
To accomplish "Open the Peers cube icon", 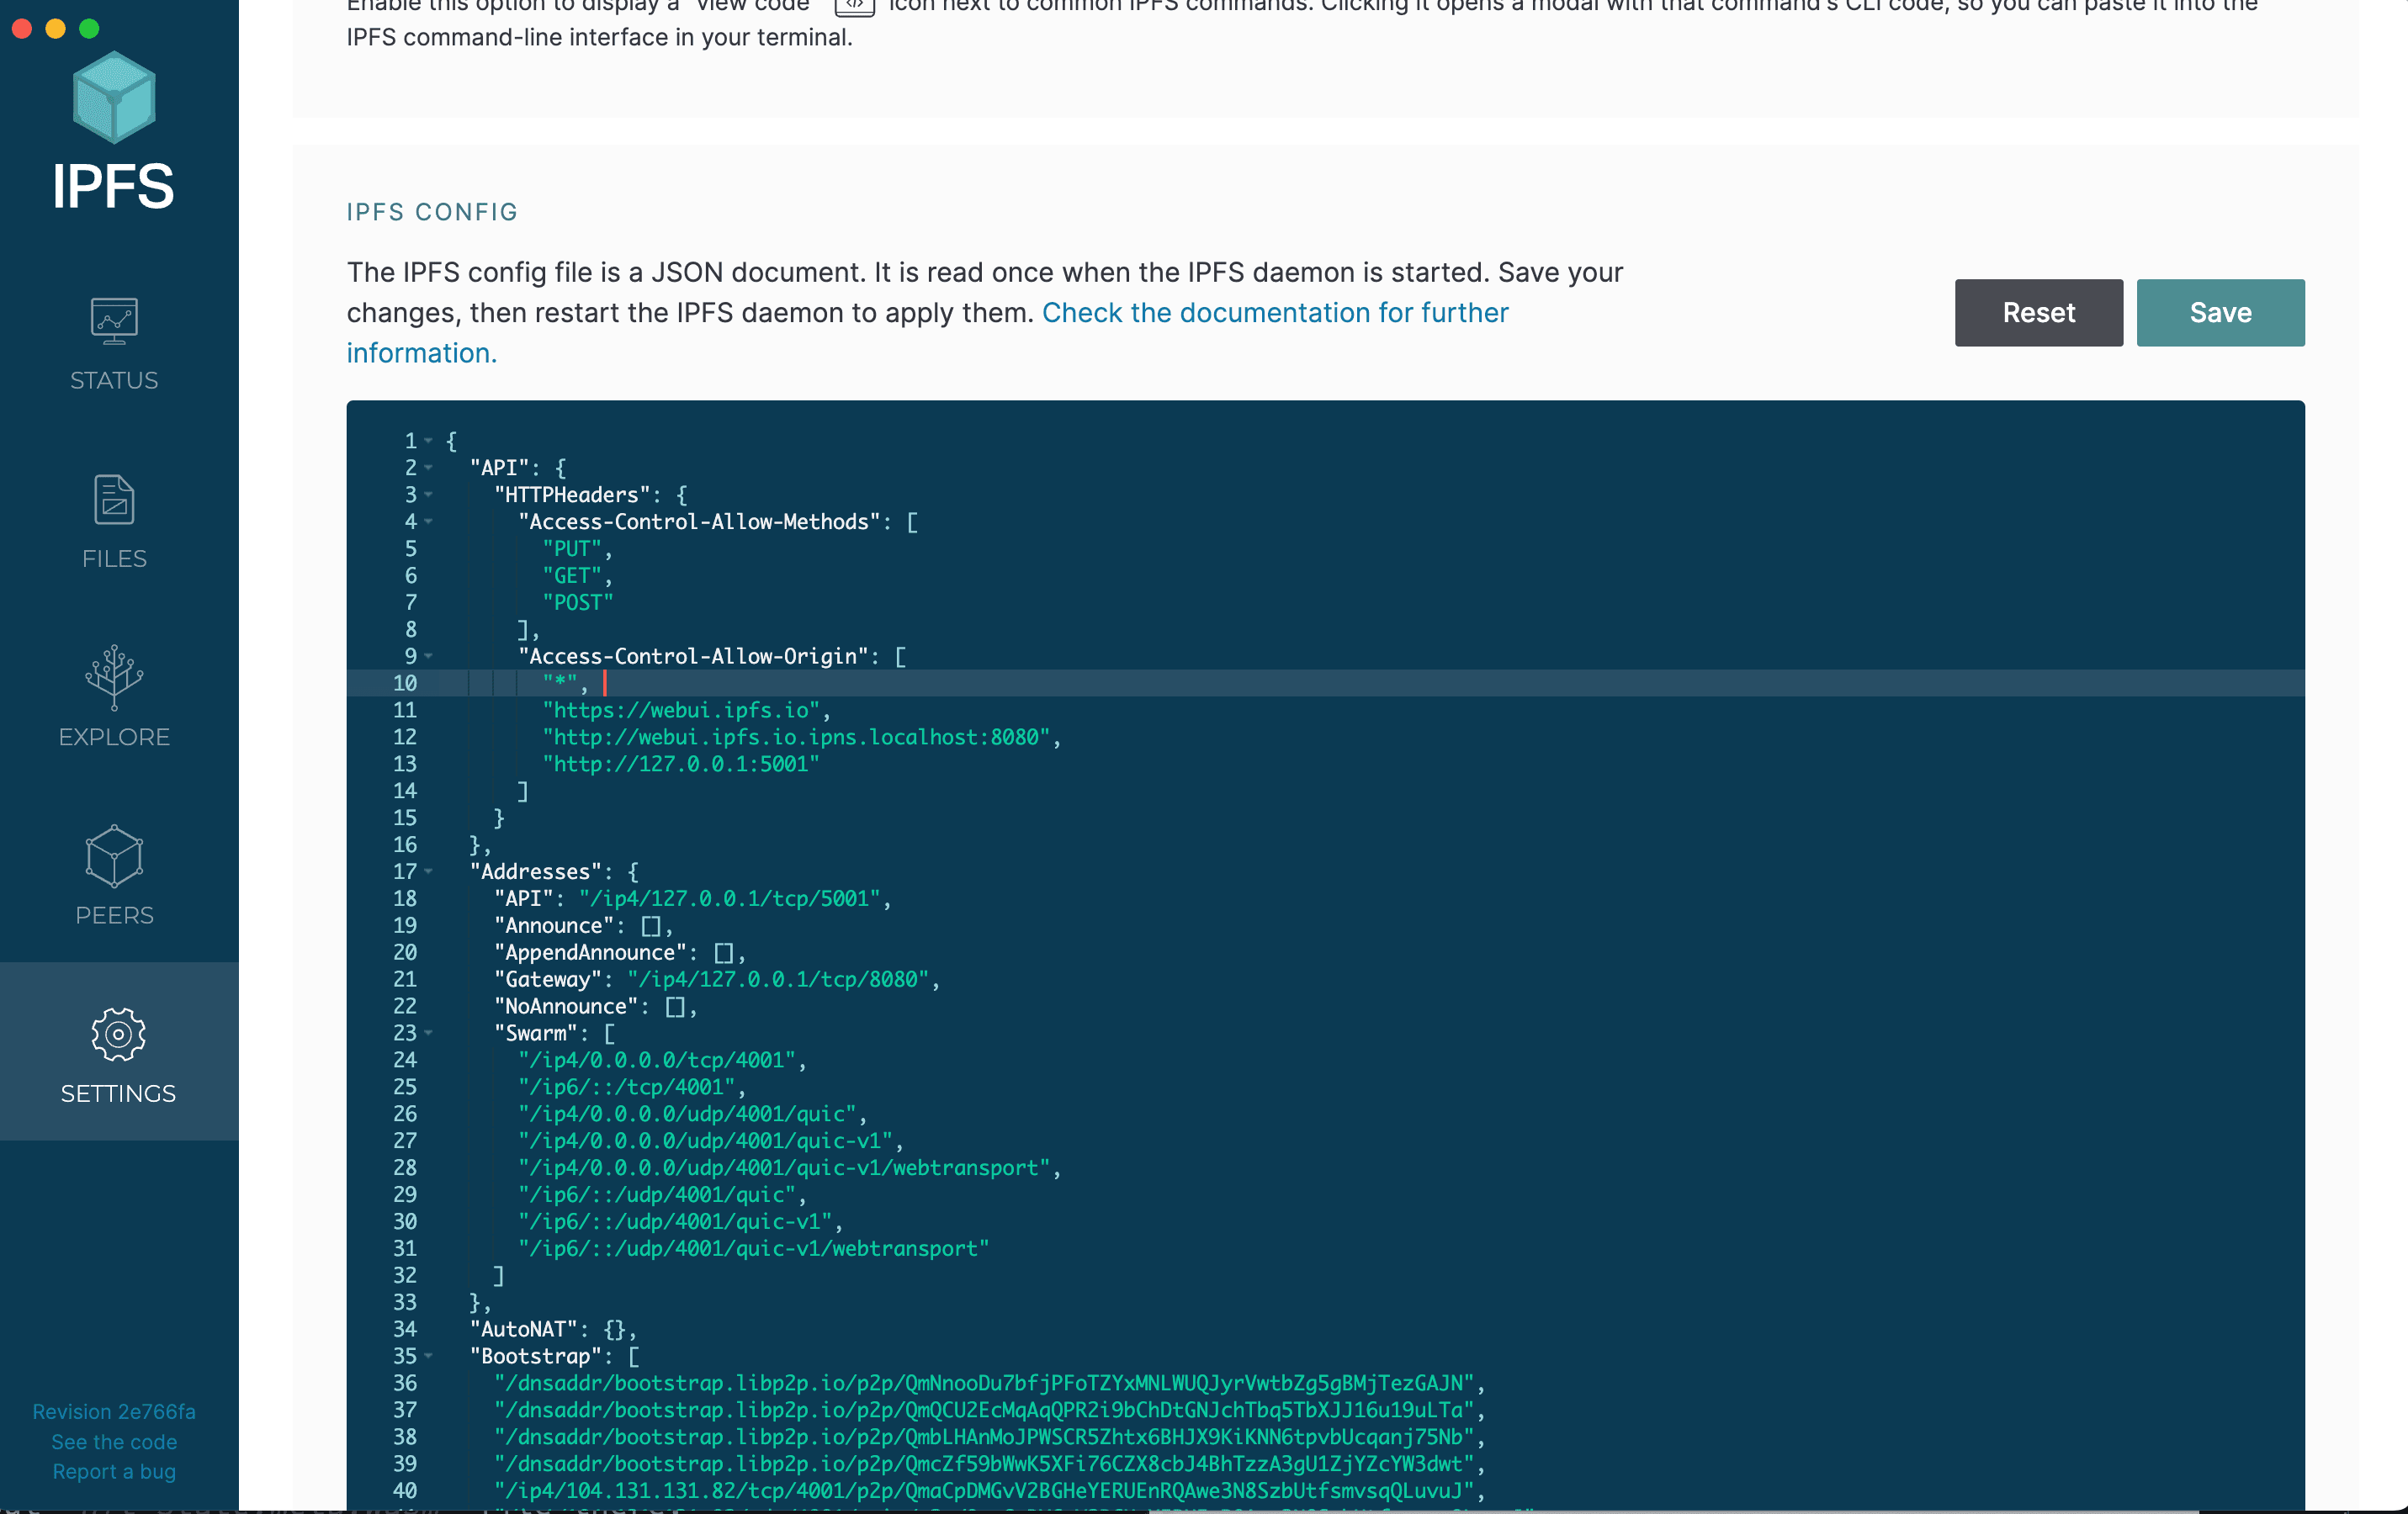I will 114,856.
